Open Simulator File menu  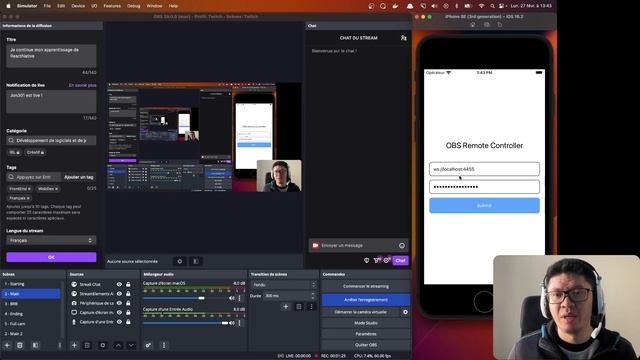pos(47,6)
